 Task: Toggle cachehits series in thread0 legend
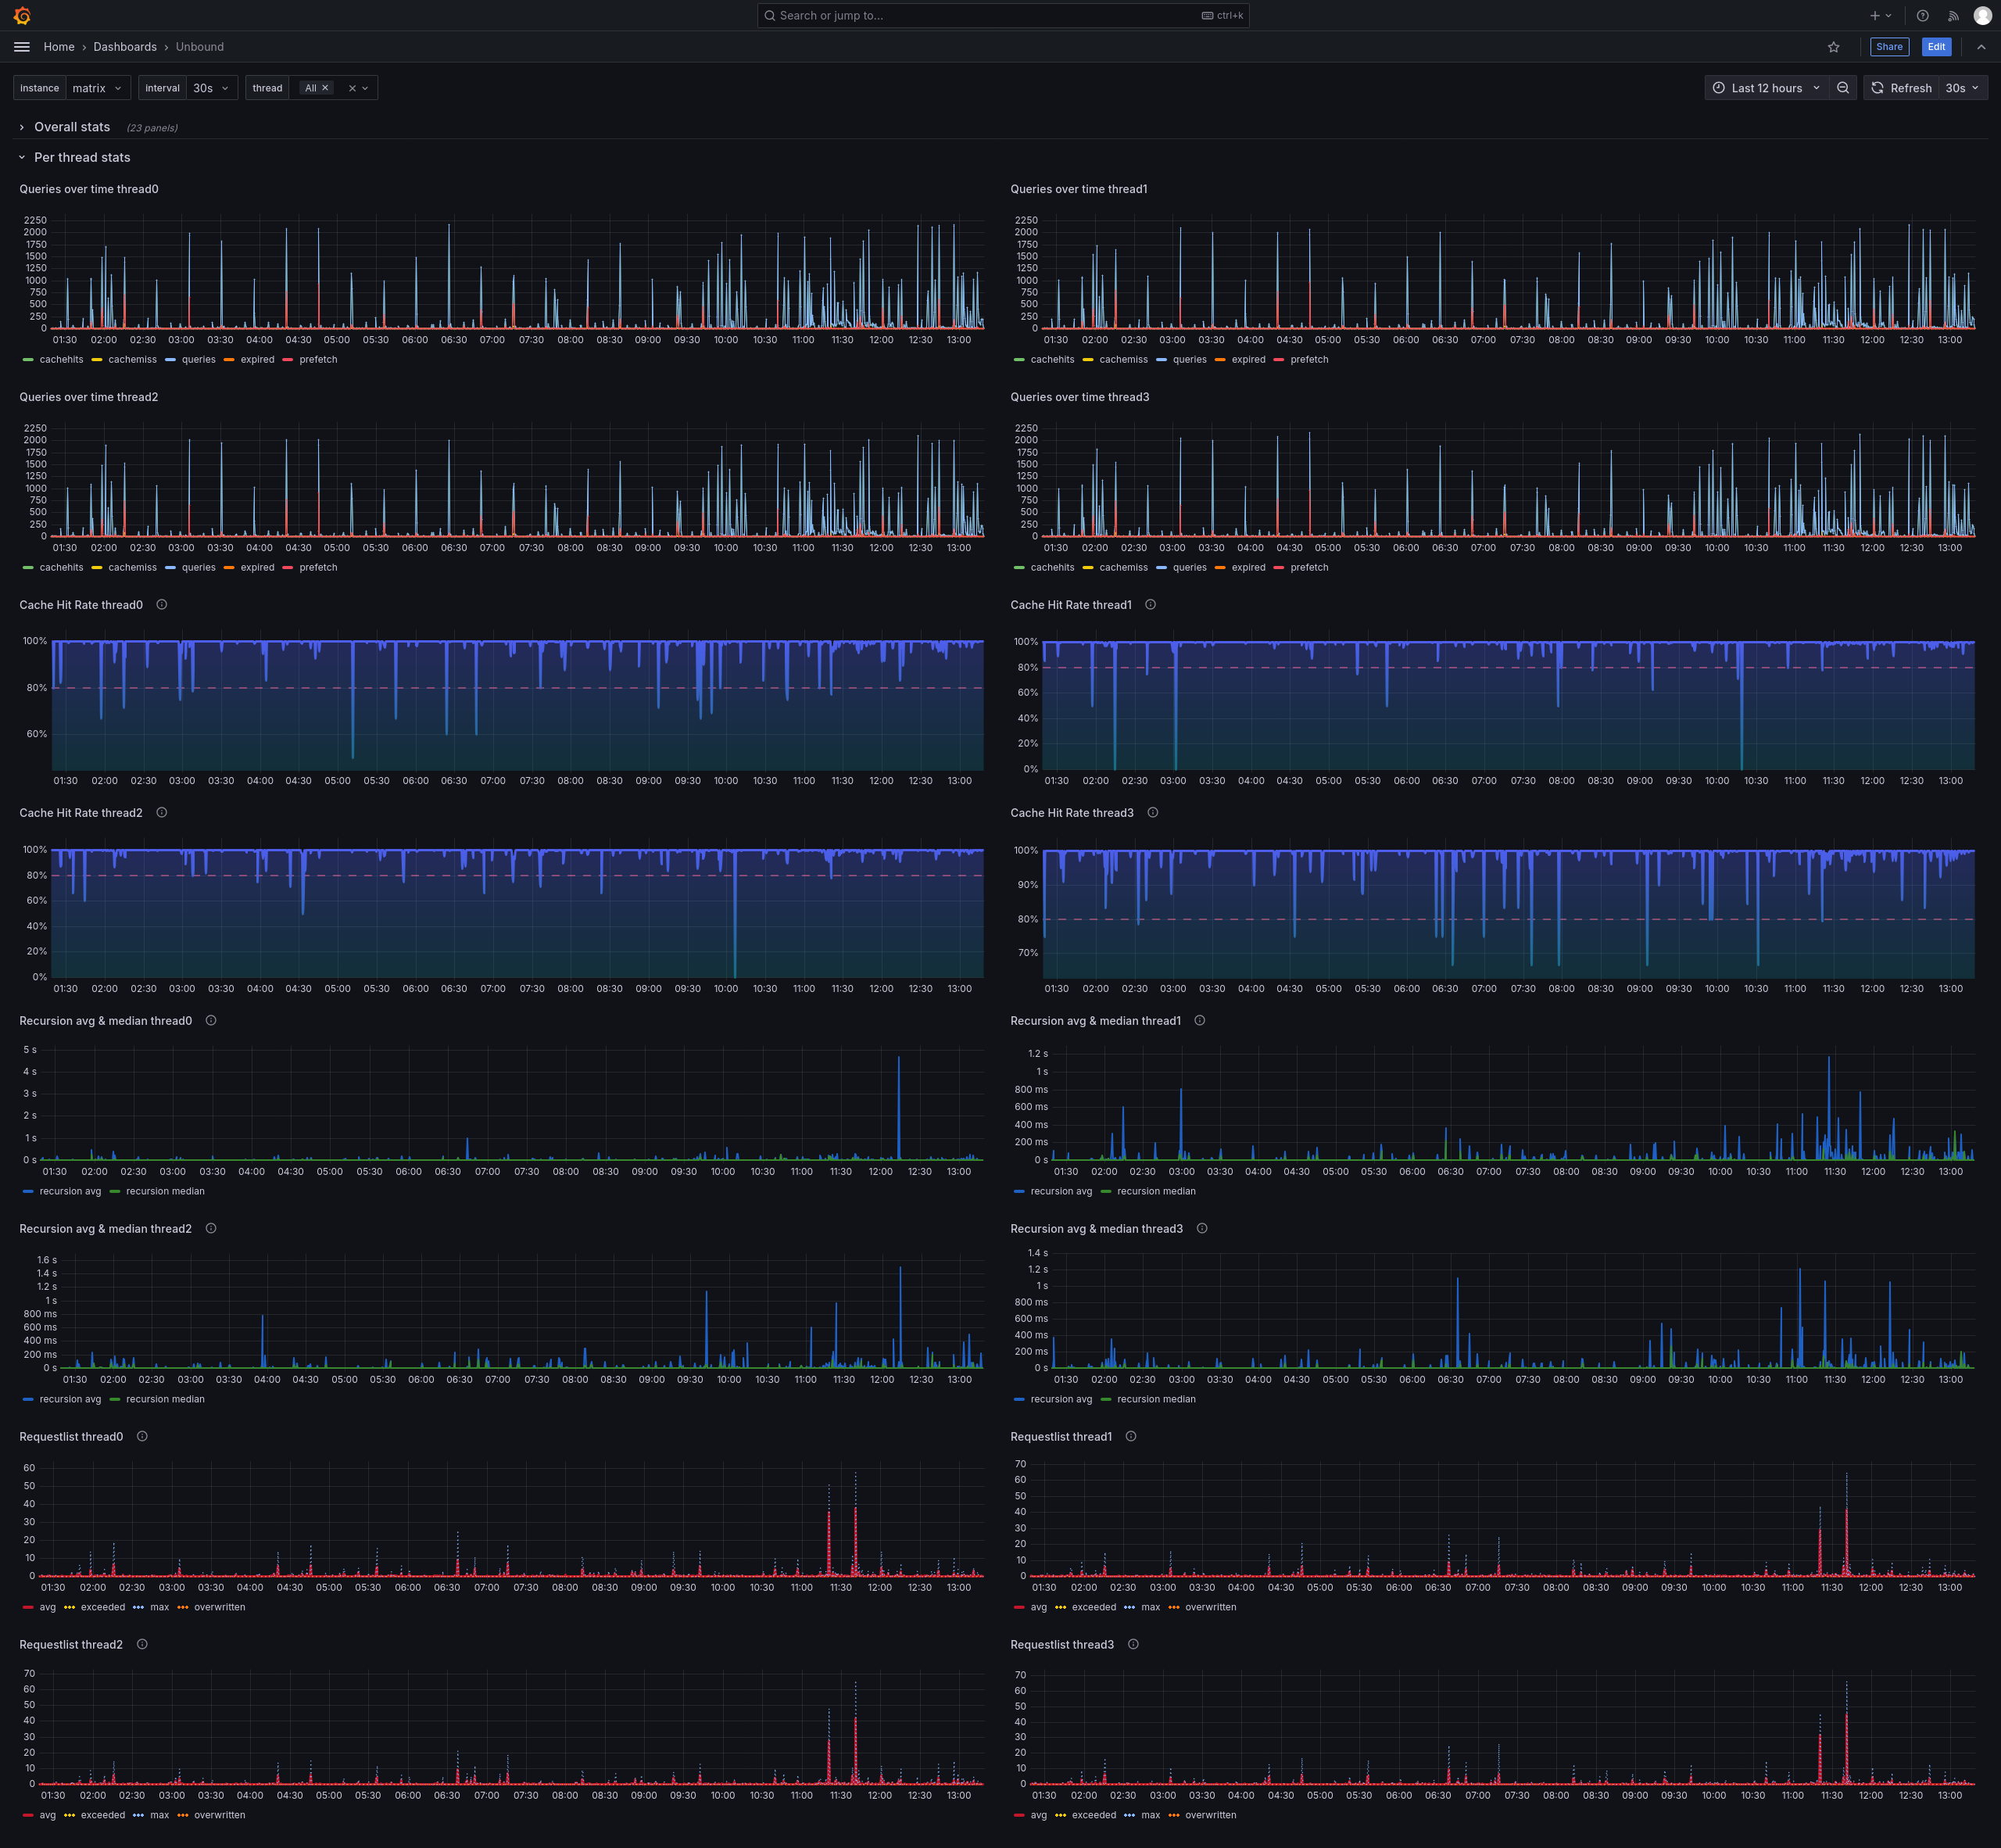[x=61, y=360]
